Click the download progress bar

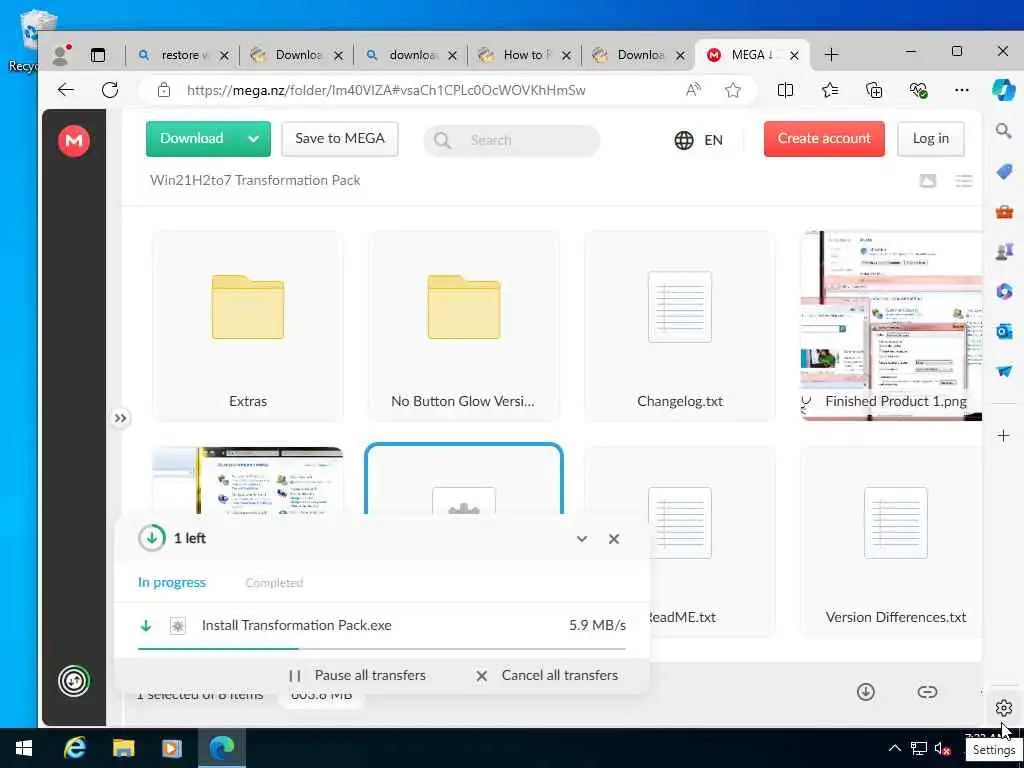pyautogui.click(x=382, y=648)
